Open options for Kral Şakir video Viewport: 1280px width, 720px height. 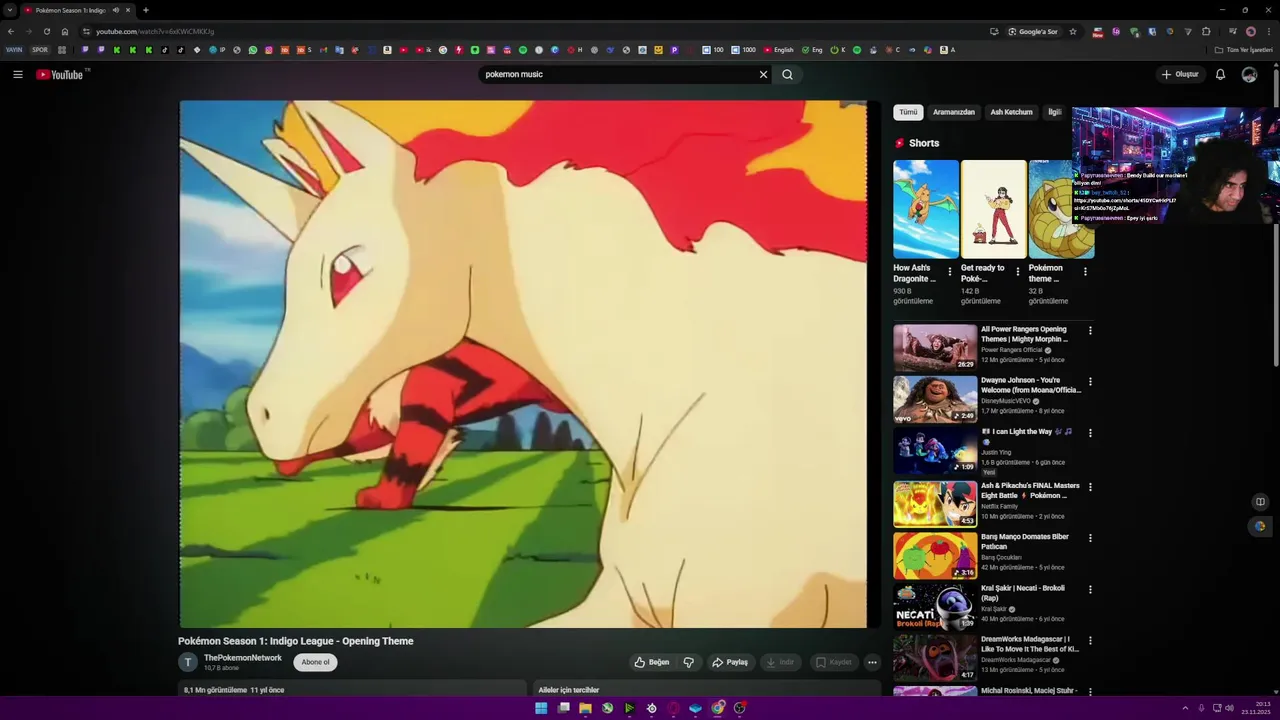(x=1090, y=589)
